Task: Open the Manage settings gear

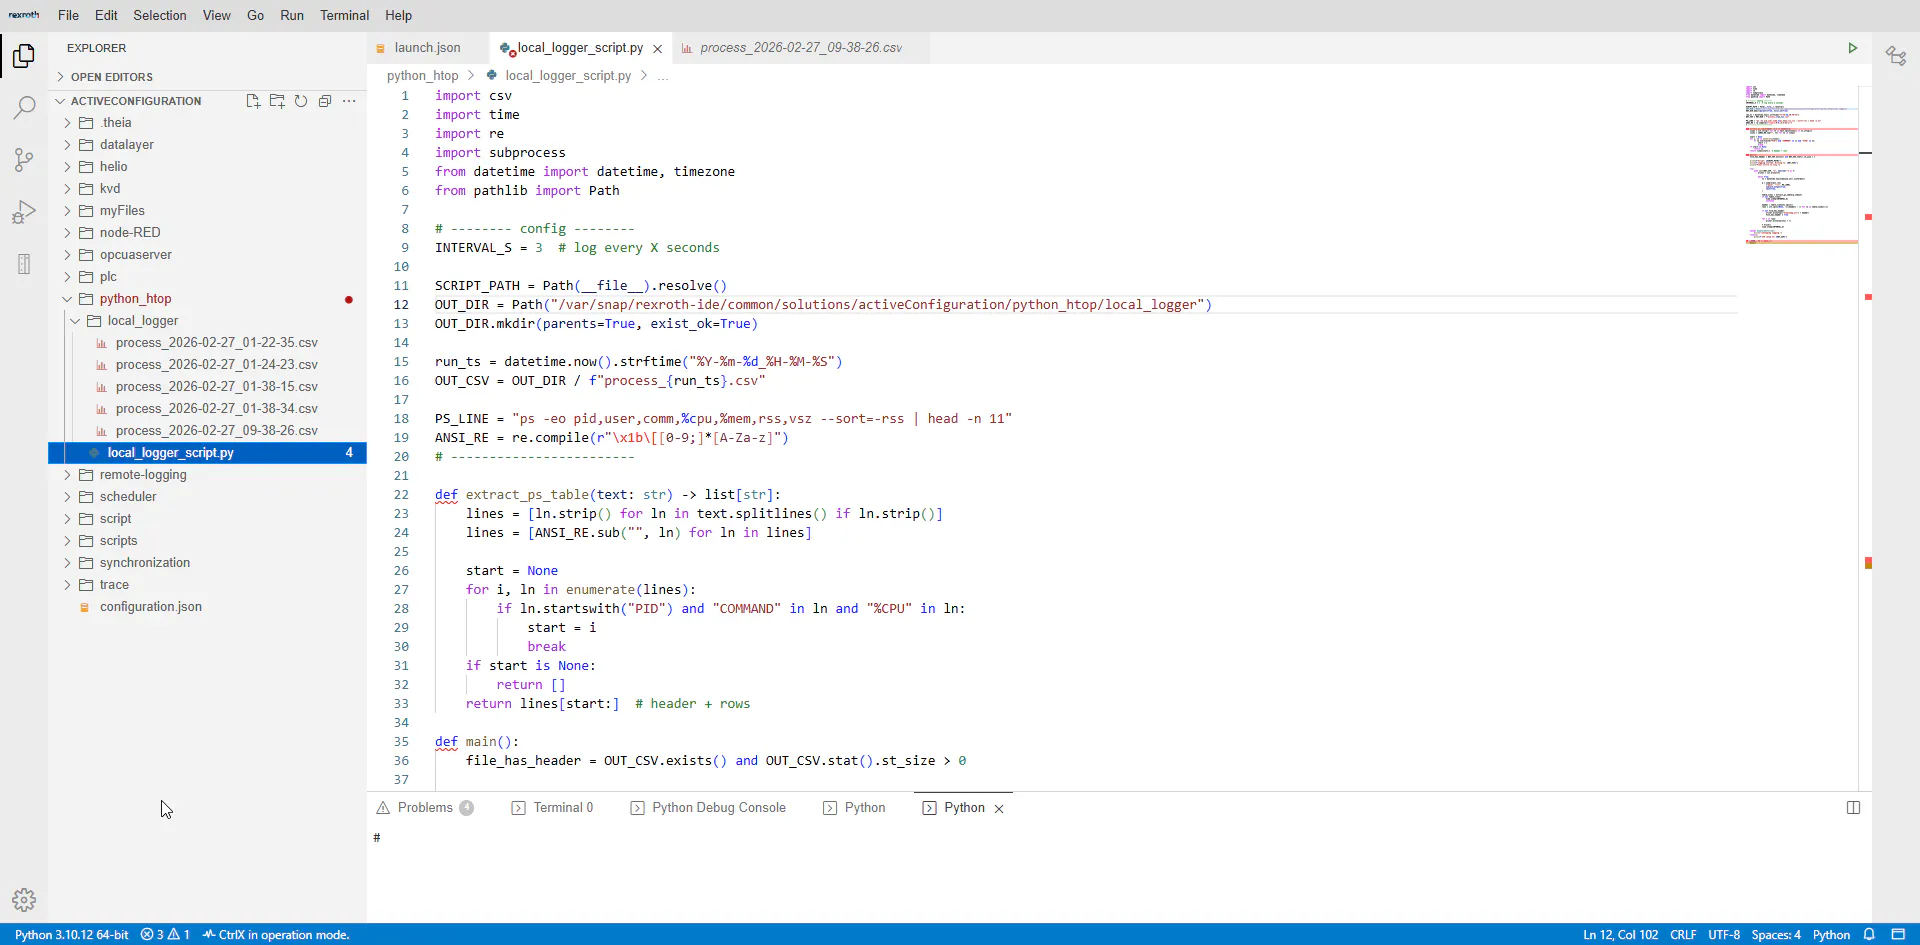Action: tap(24, 900)
